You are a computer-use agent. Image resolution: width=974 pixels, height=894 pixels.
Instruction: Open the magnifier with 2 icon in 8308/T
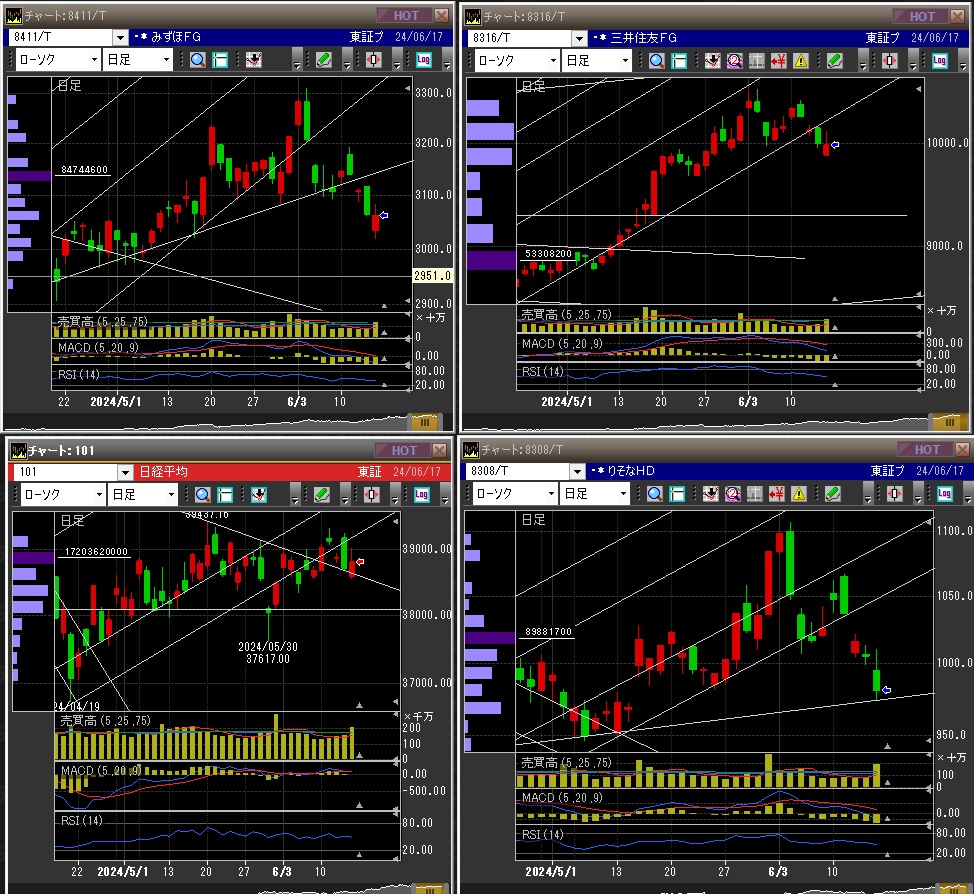click(732, 494)
